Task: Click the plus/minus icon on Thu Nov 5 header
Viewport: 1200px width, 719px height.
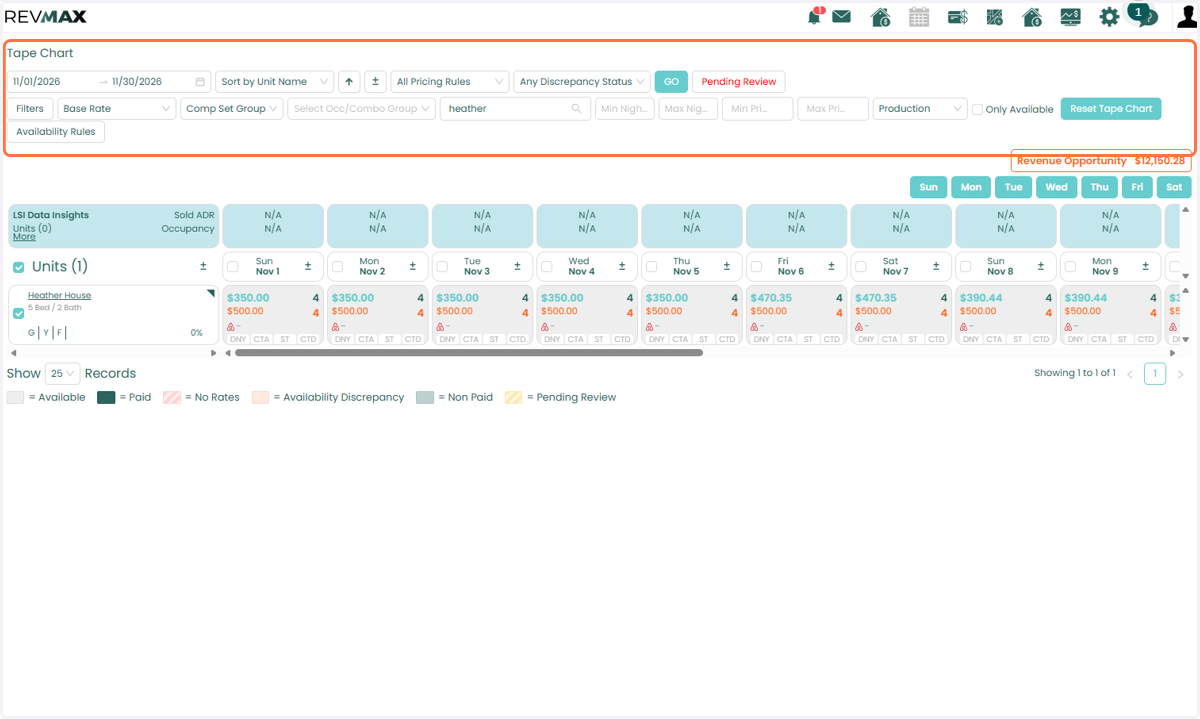Action: tap(727, 267)
